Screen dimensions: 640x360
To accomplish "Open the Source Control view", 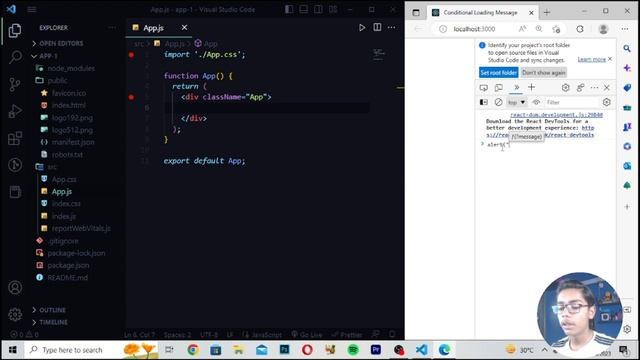I will point(15,84).
